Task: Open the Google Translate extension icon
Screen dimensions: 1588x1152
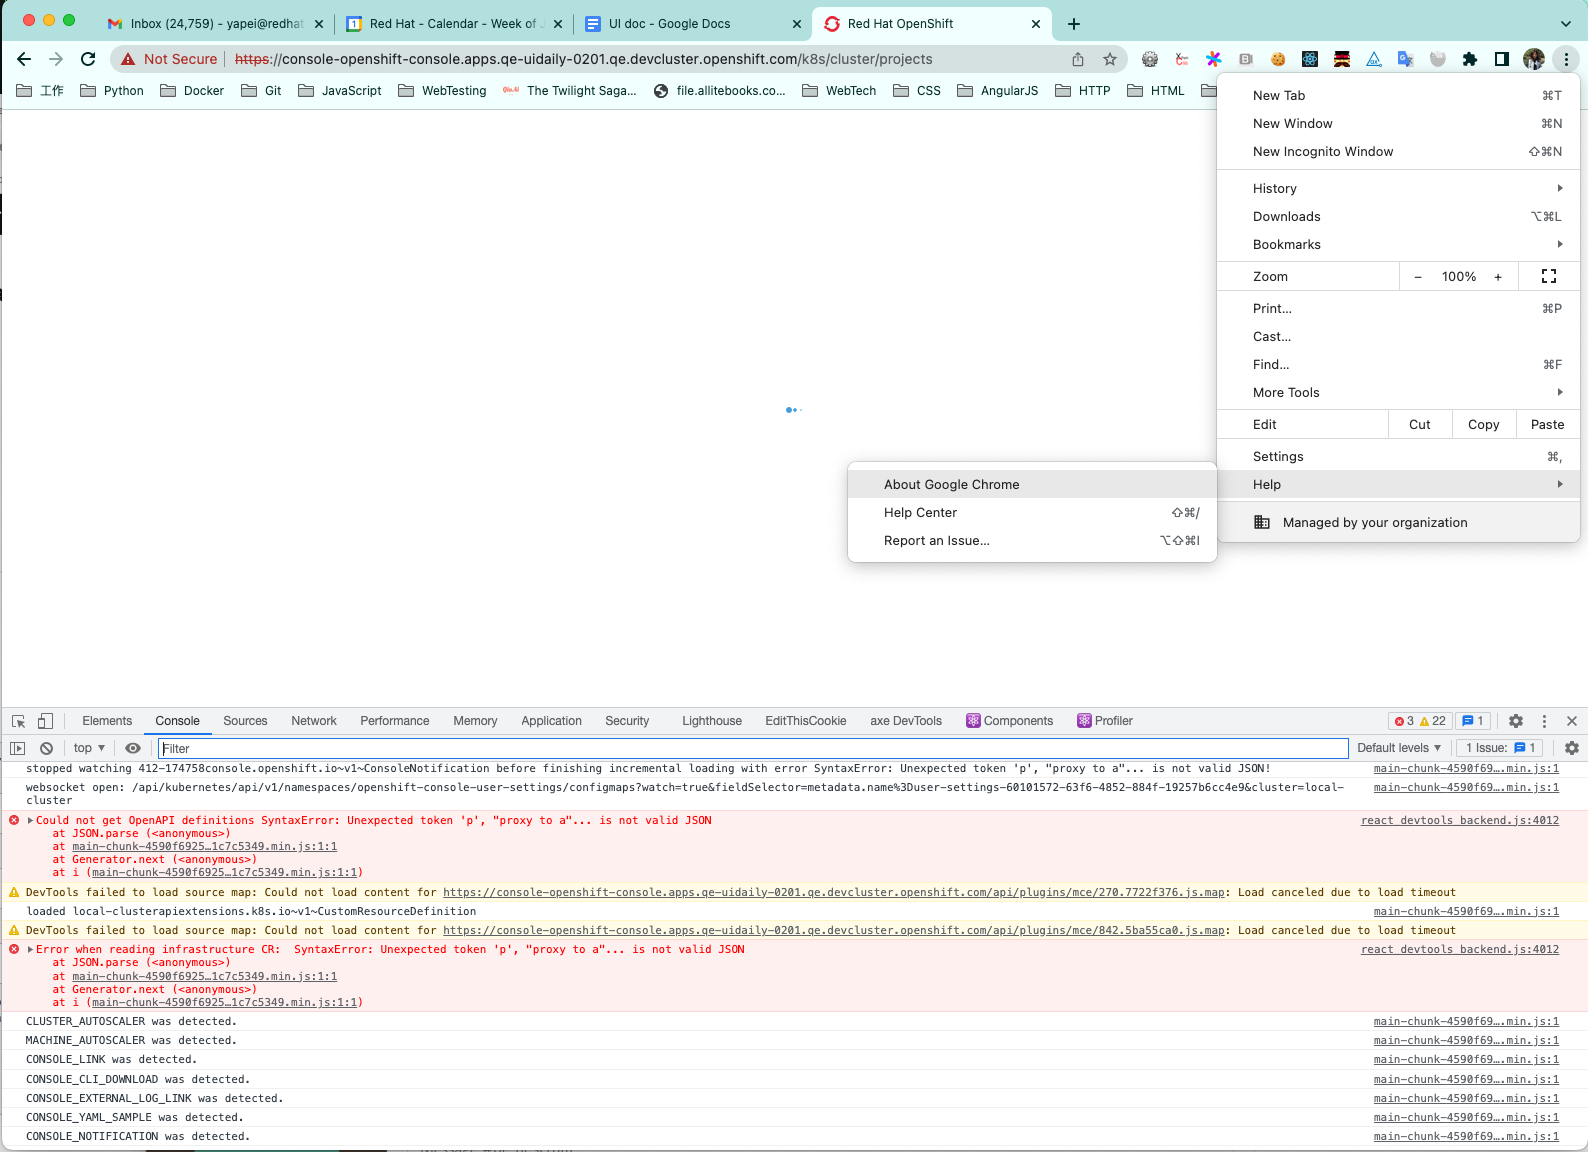Action: pyautogui.click(x=1406, y=59)
